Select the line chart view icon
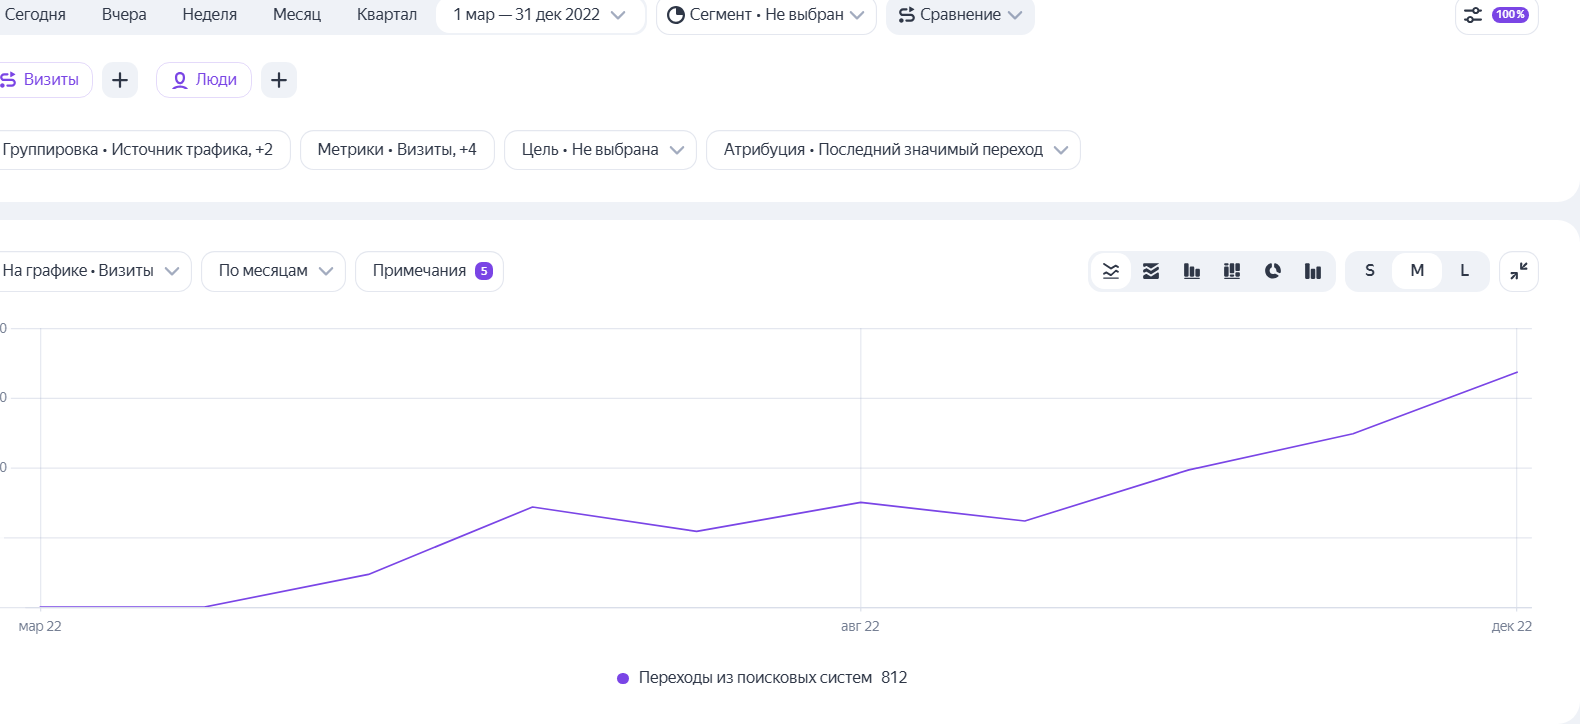This screenshot has height=724, width=1580. point(1111,271)
